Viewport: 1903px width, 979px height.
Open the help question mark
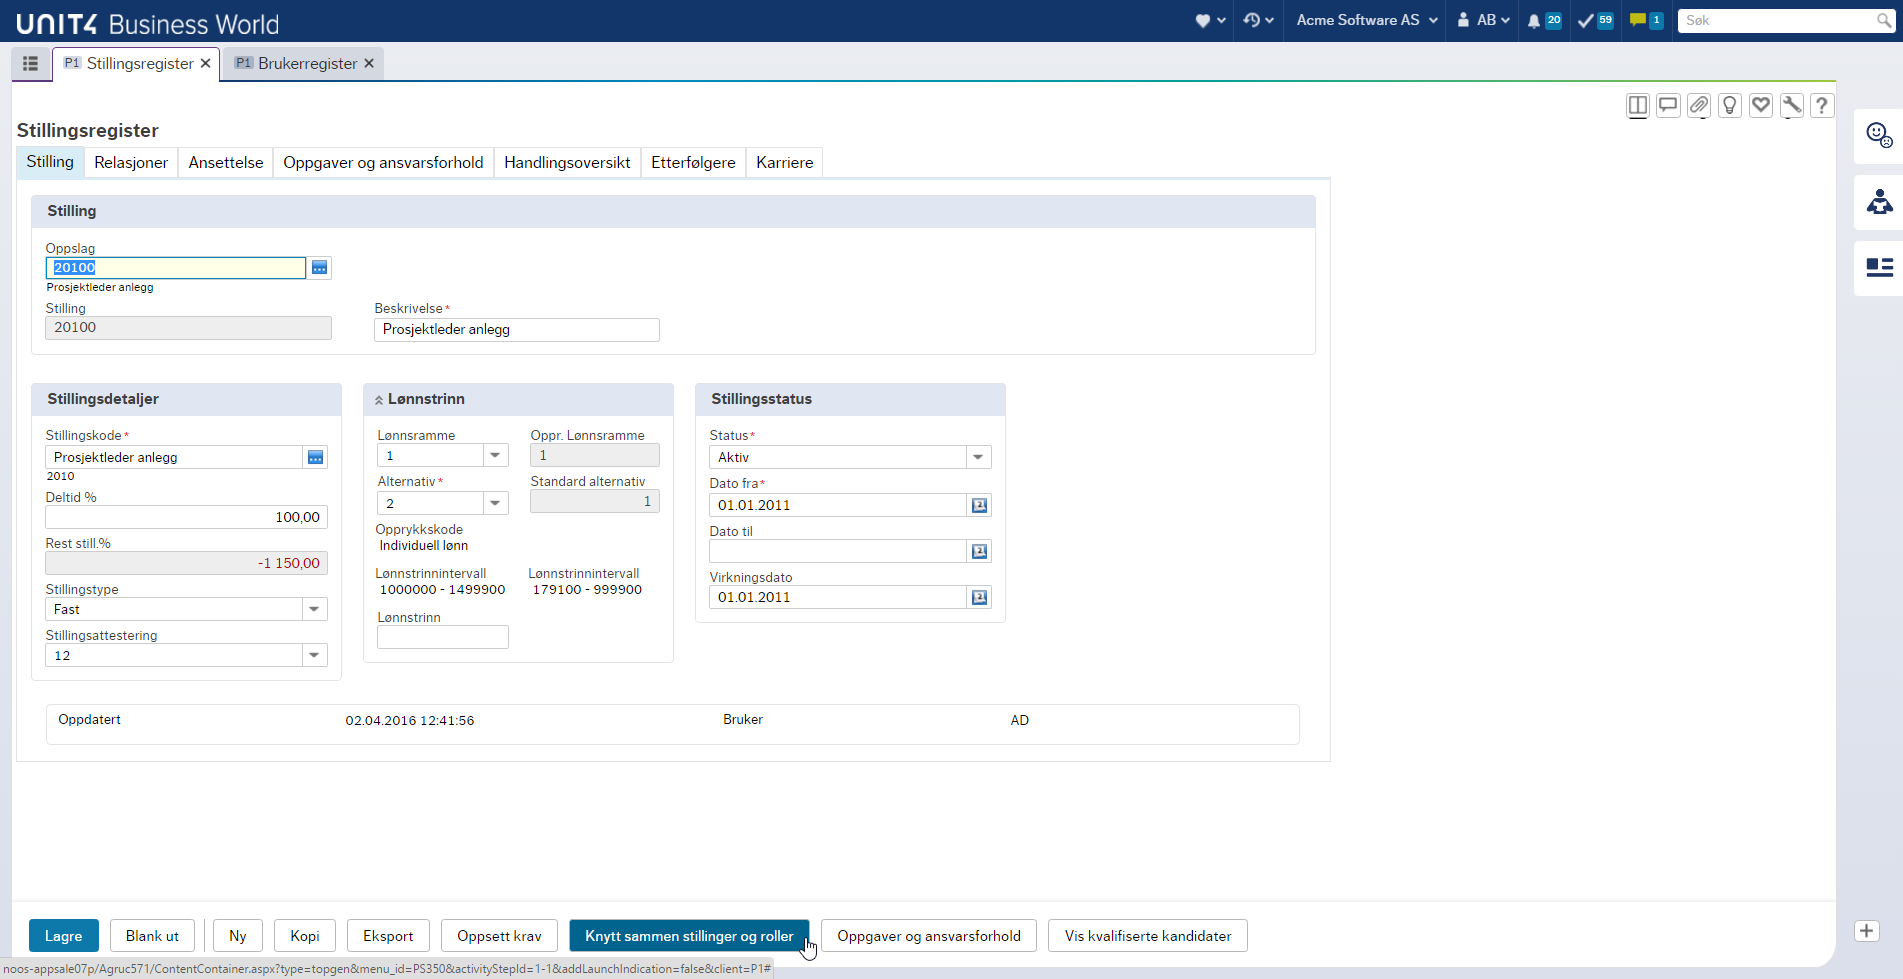[1822, 105]
